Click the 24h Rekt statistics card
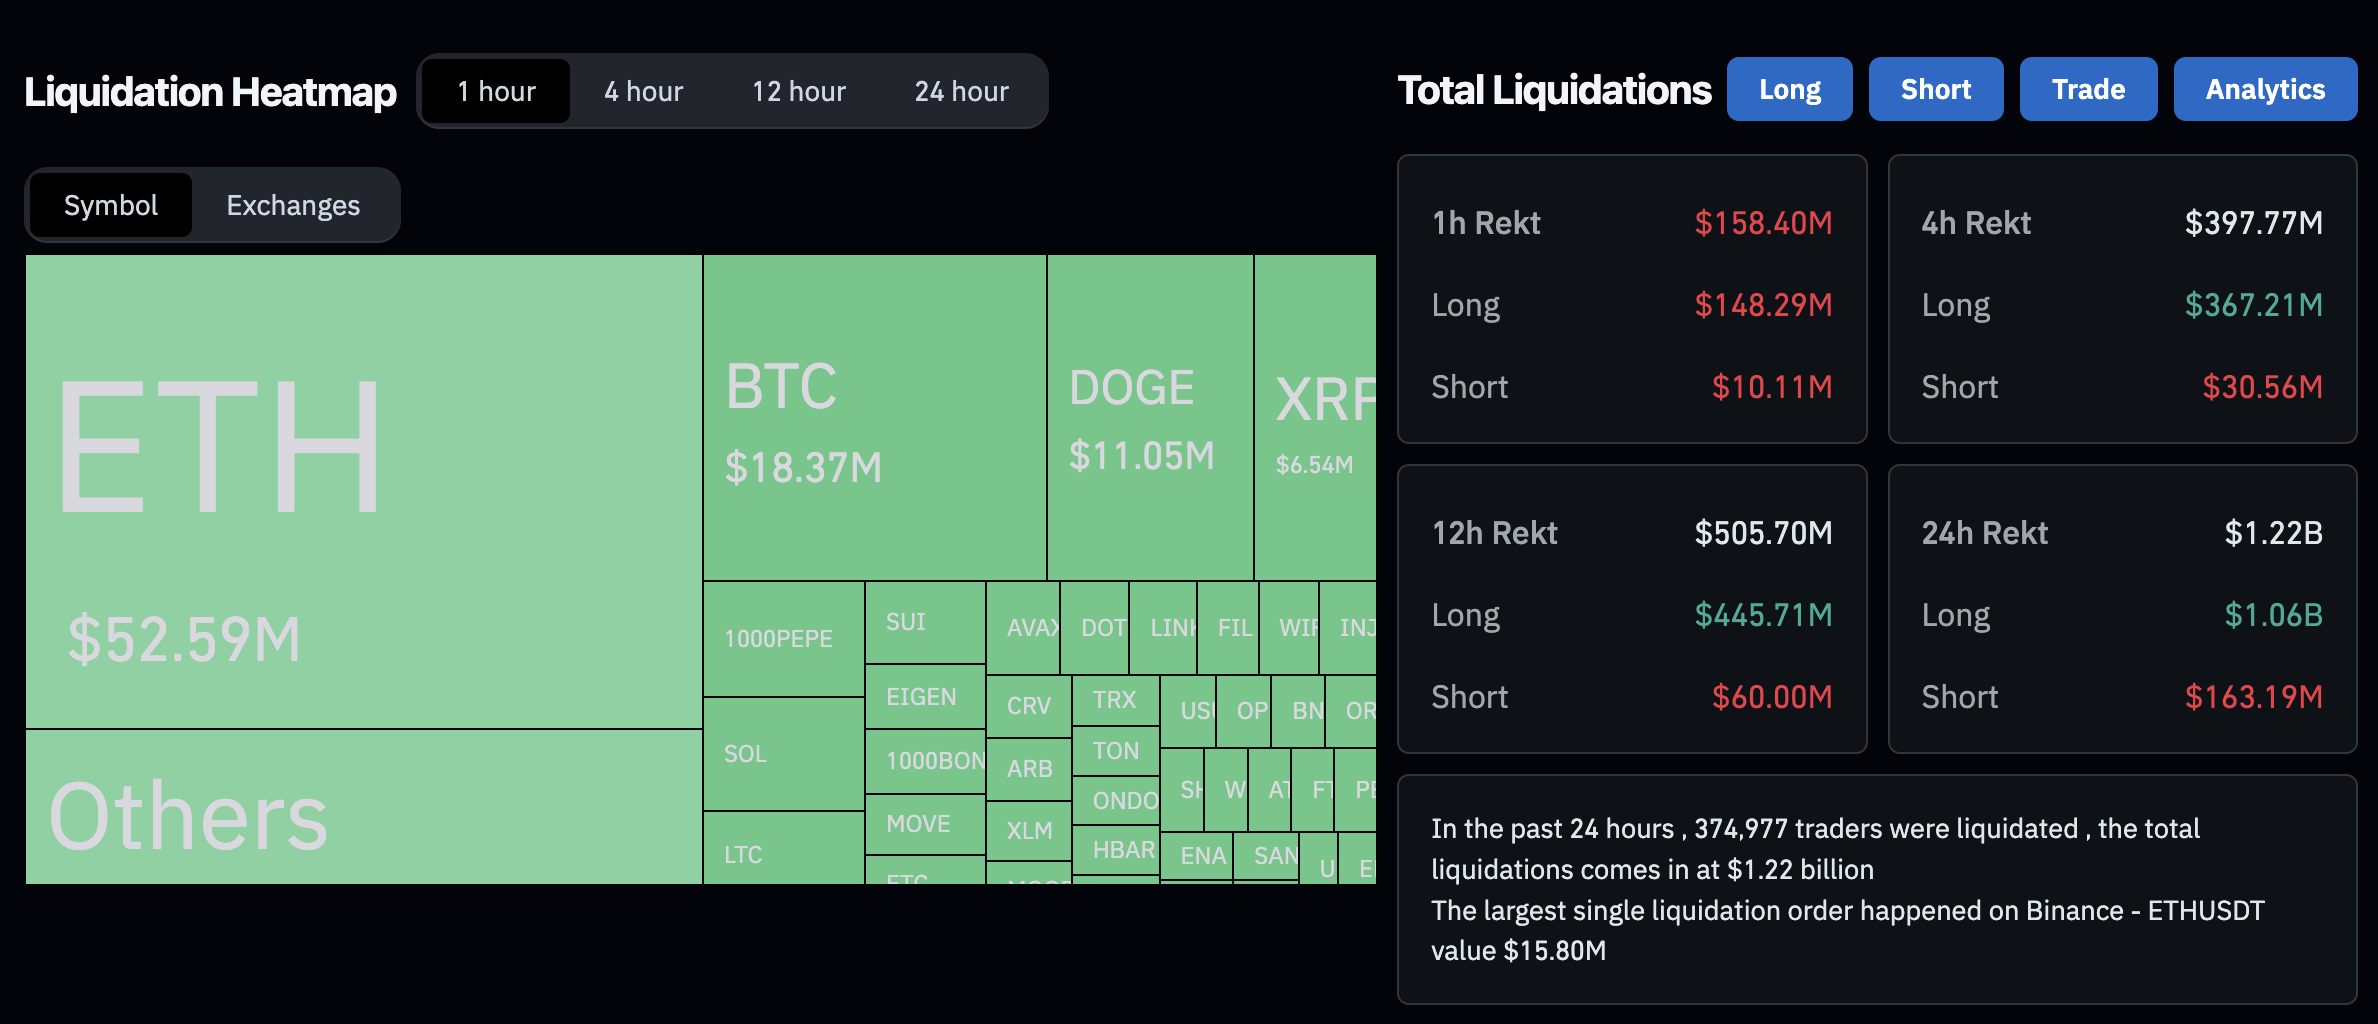 pyautogui.click(x=2121, y=609)
